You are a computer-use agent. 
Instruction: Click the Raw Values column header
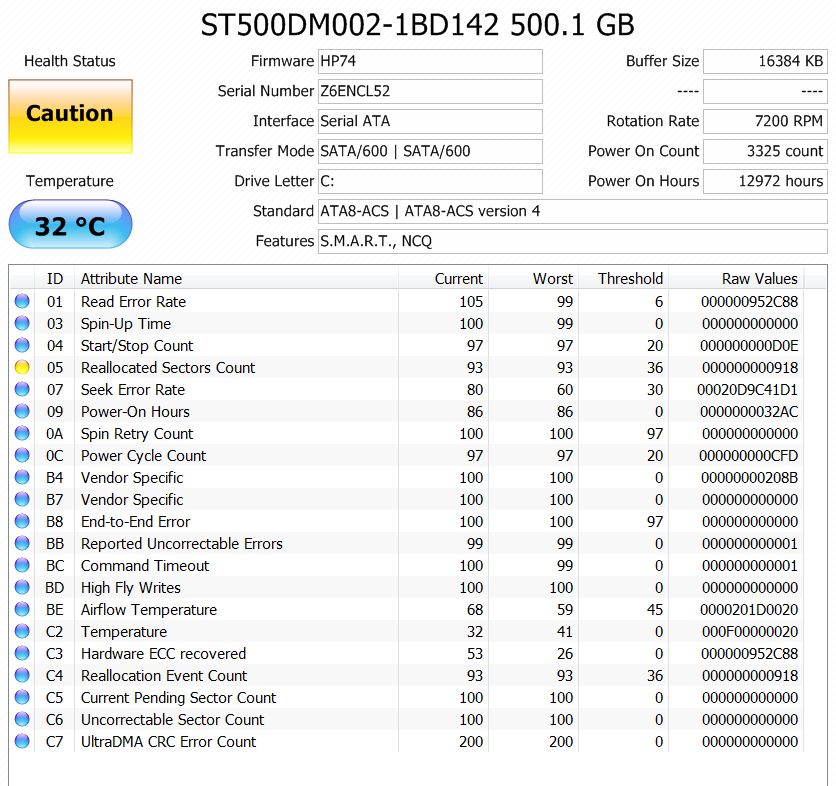point(760,279)
